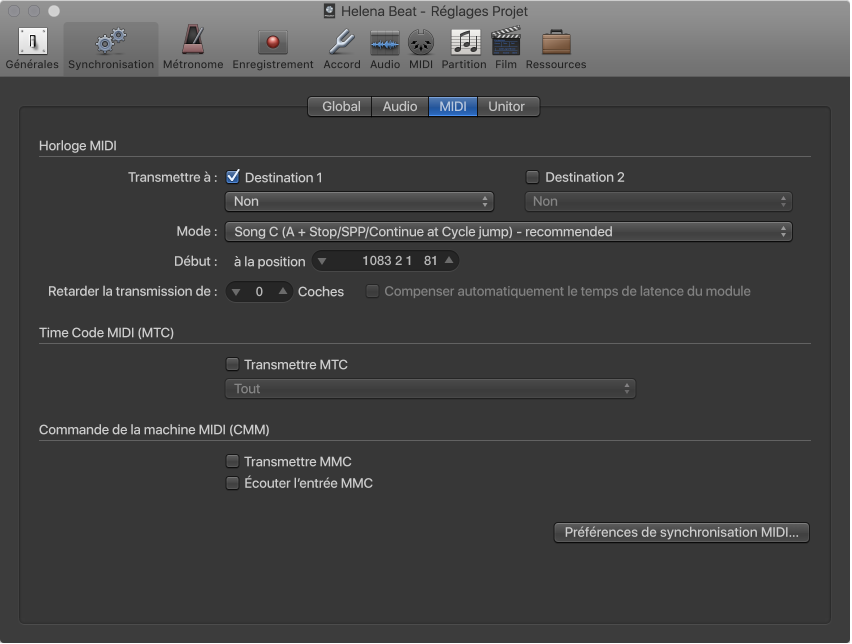The width and height of the screenshot is (852, 644).
Task: Open the Destination 1 port dropdown
Action: pos(360,201)
